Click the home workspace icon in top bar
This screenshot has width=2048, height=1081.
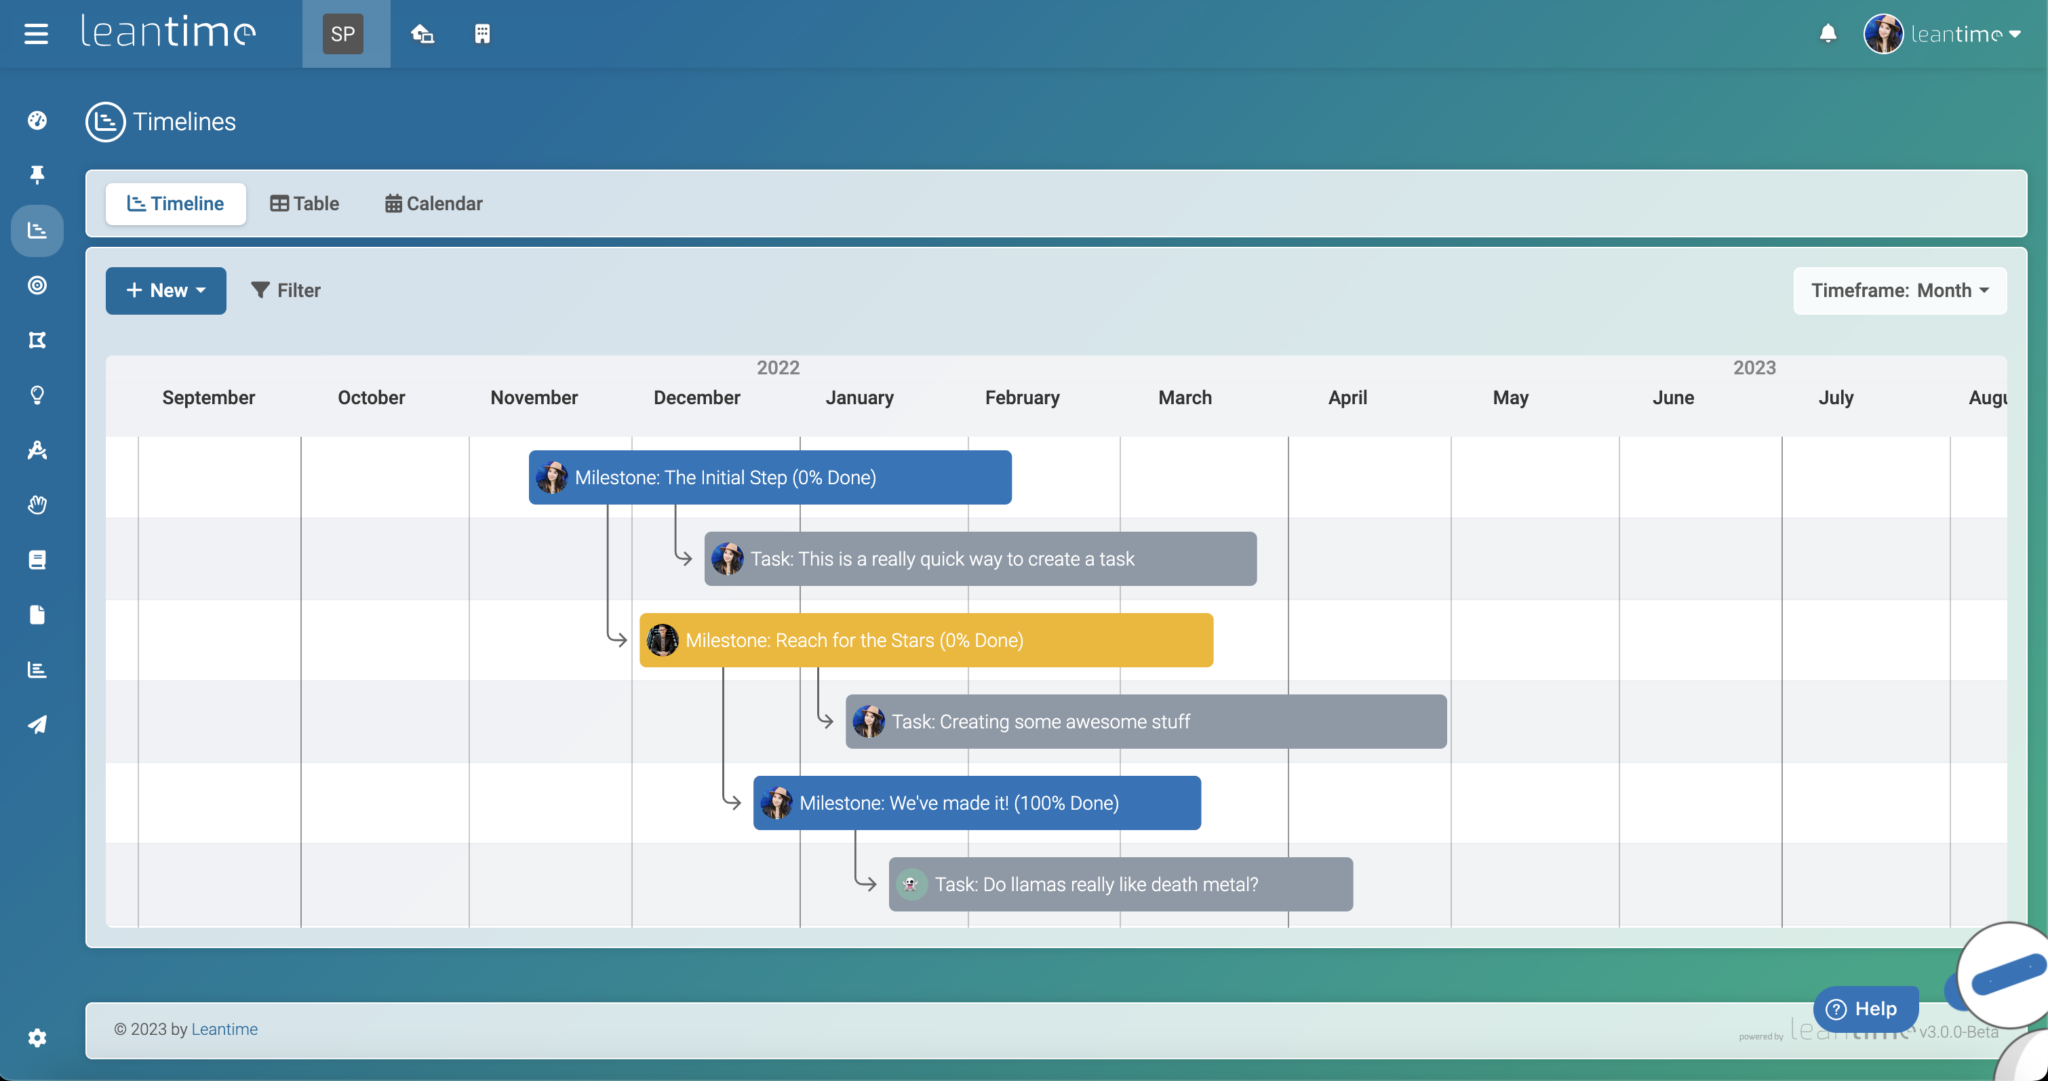point(422,33)
